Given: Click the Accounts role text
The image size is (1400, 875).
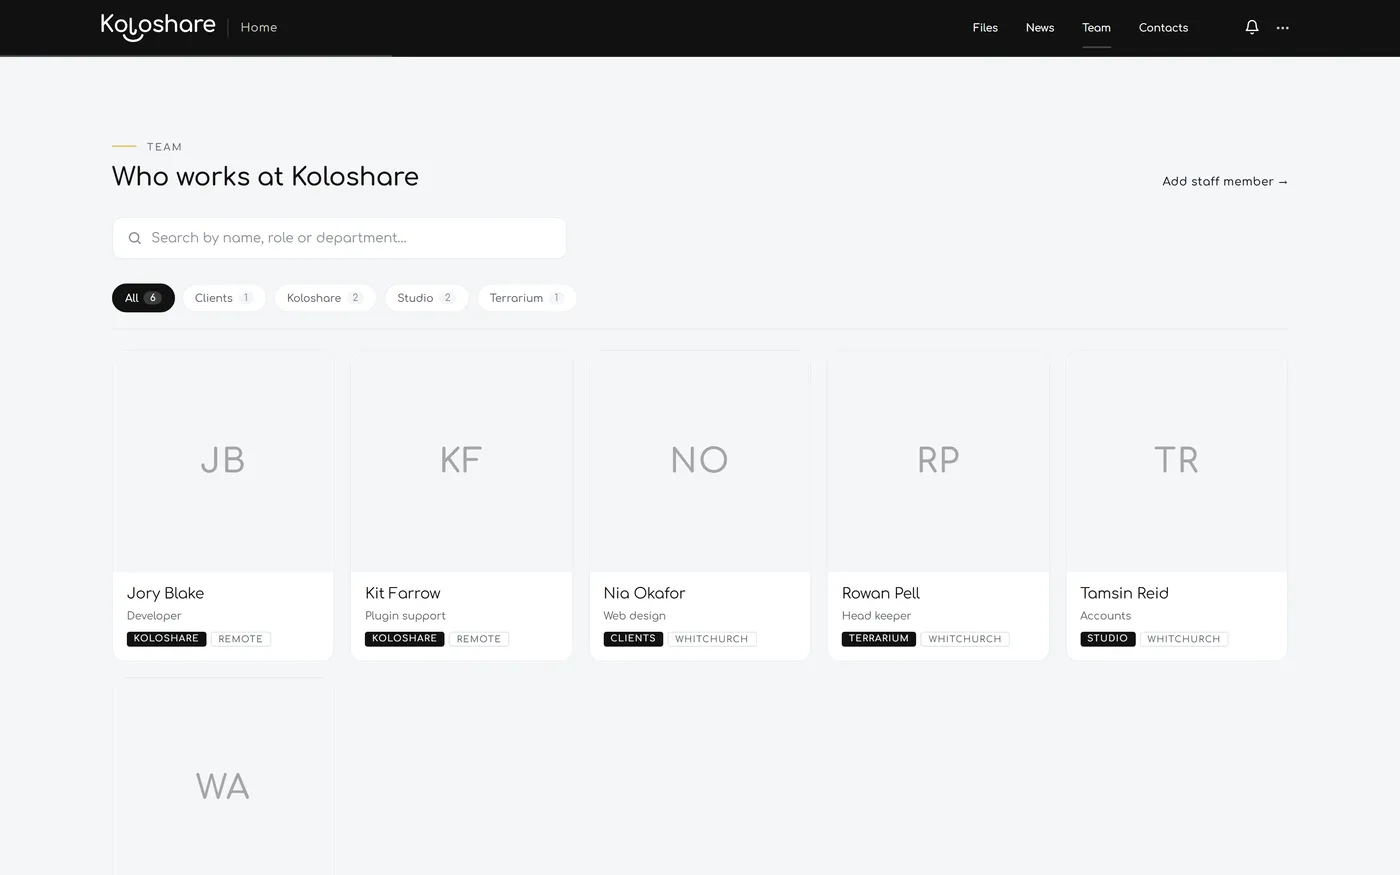Looking at the screenshot, I should (1105, 616).
